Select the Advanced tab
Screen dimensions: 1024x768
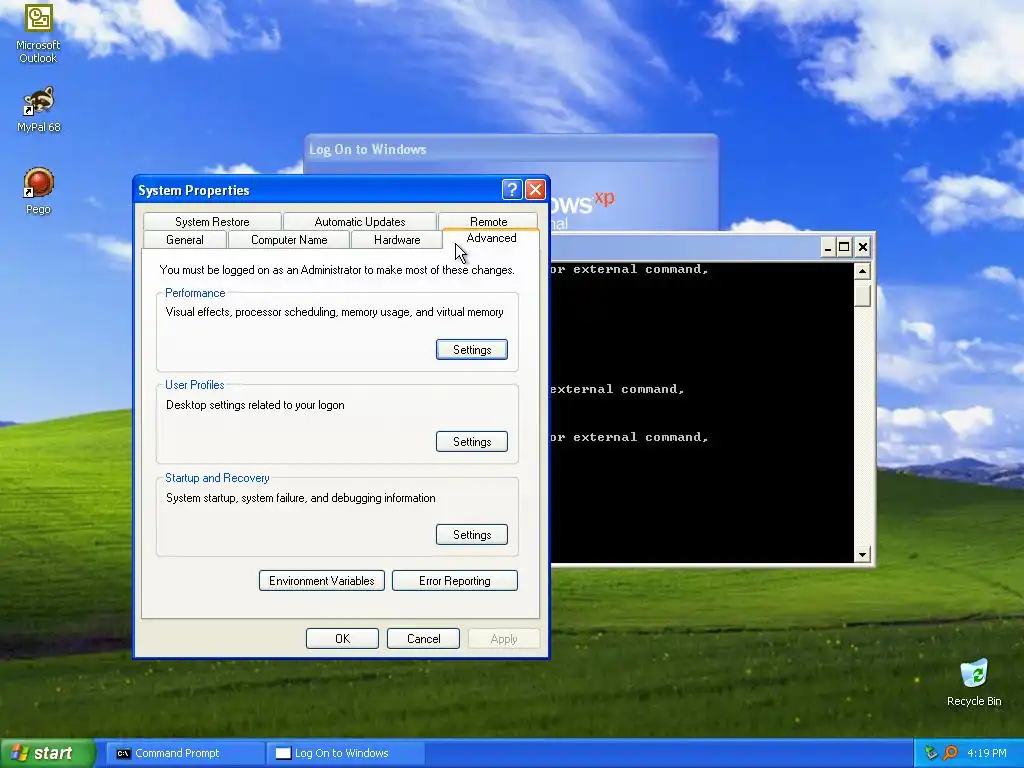coord(491,238)
